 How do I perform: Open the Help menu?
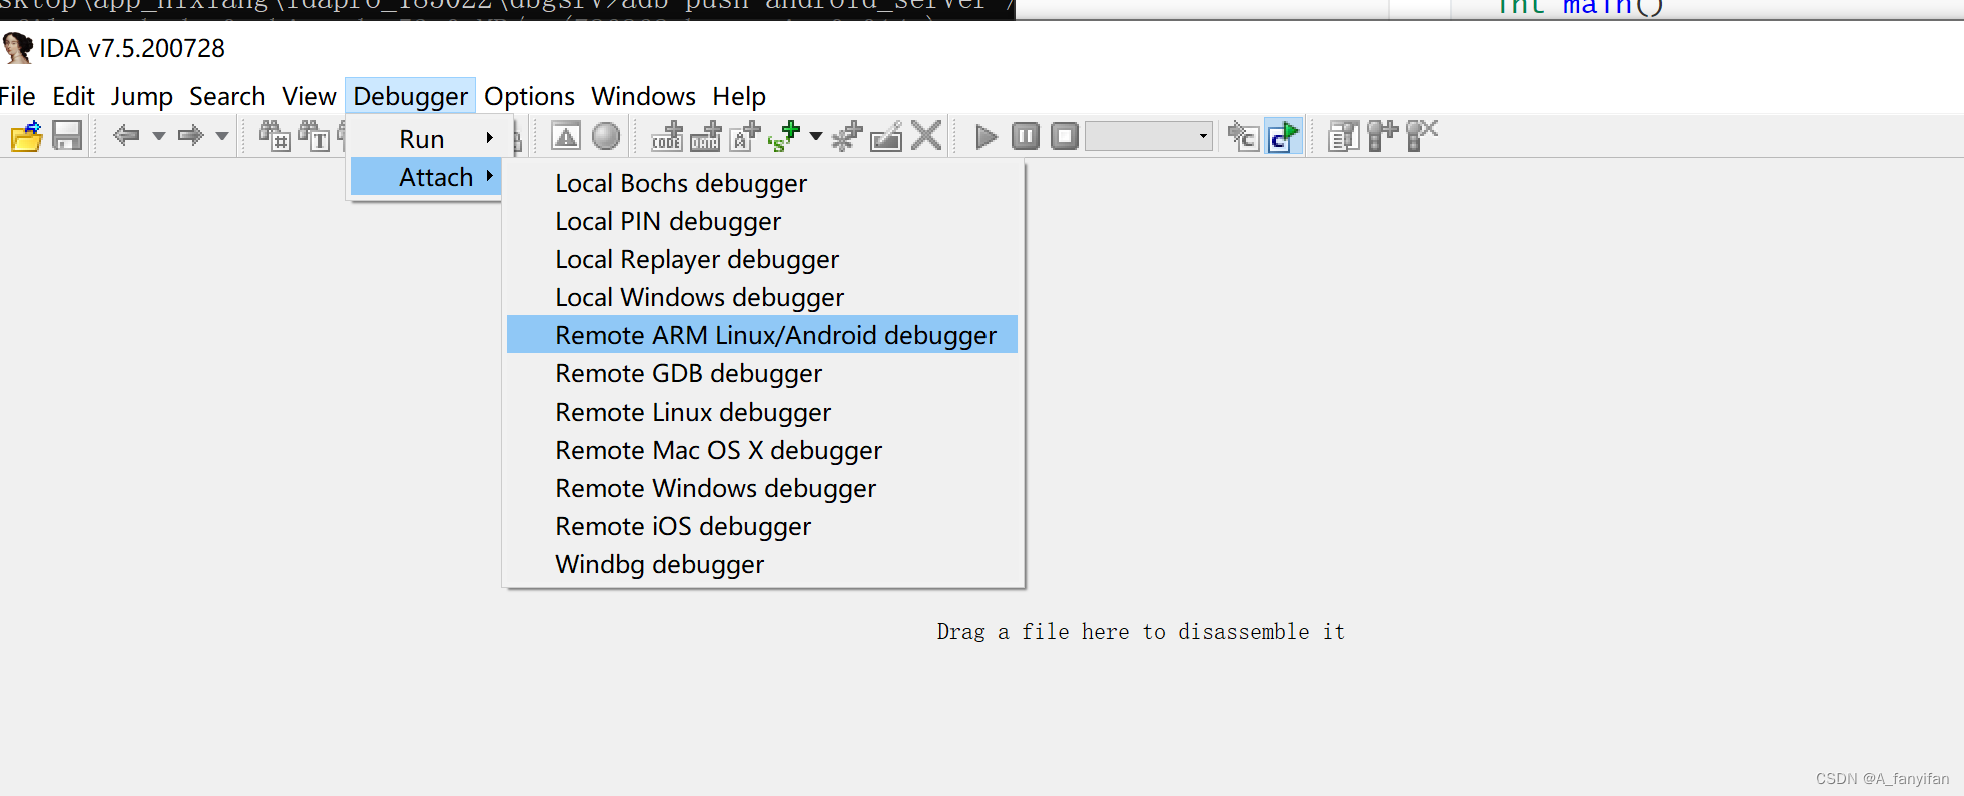click(x=739, y=96)
